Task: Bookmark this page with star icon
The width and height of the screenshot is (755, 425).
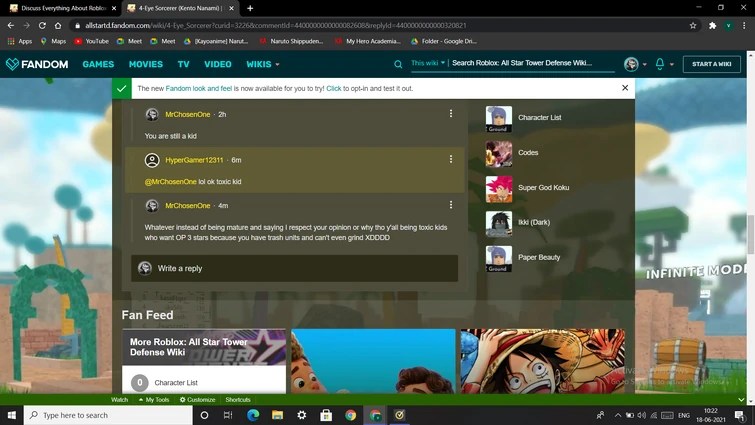Action: (x=693, y=26)
